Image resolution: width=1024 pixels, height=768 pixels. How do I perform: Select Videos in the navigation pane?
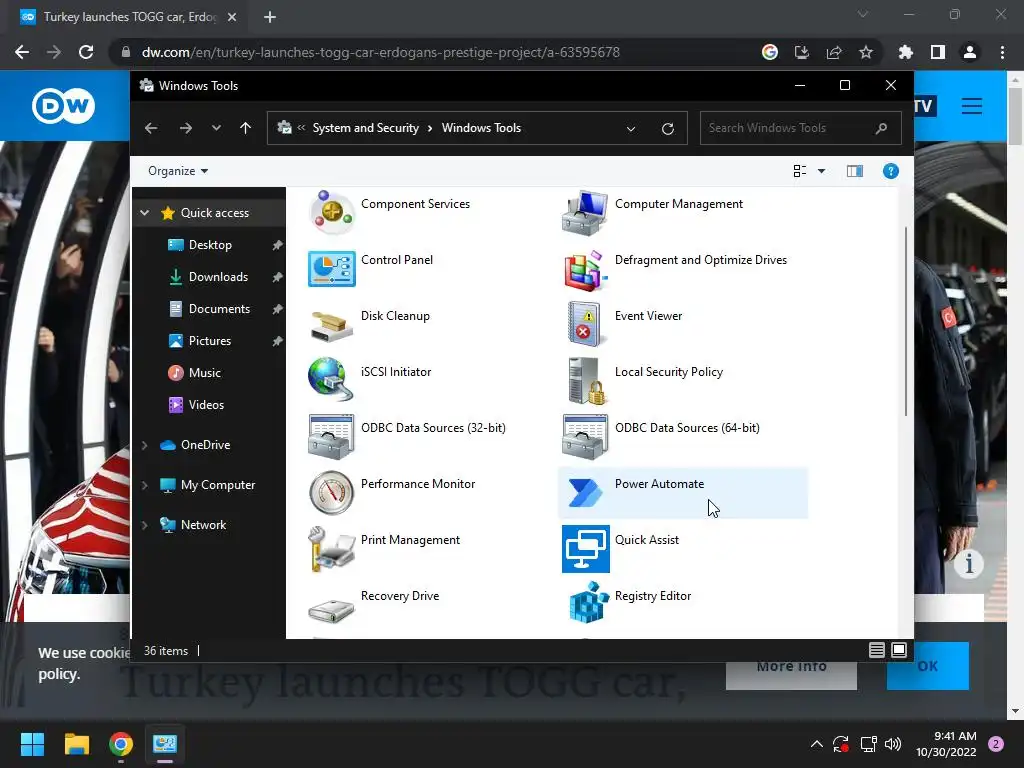click(x=206, y=405)
